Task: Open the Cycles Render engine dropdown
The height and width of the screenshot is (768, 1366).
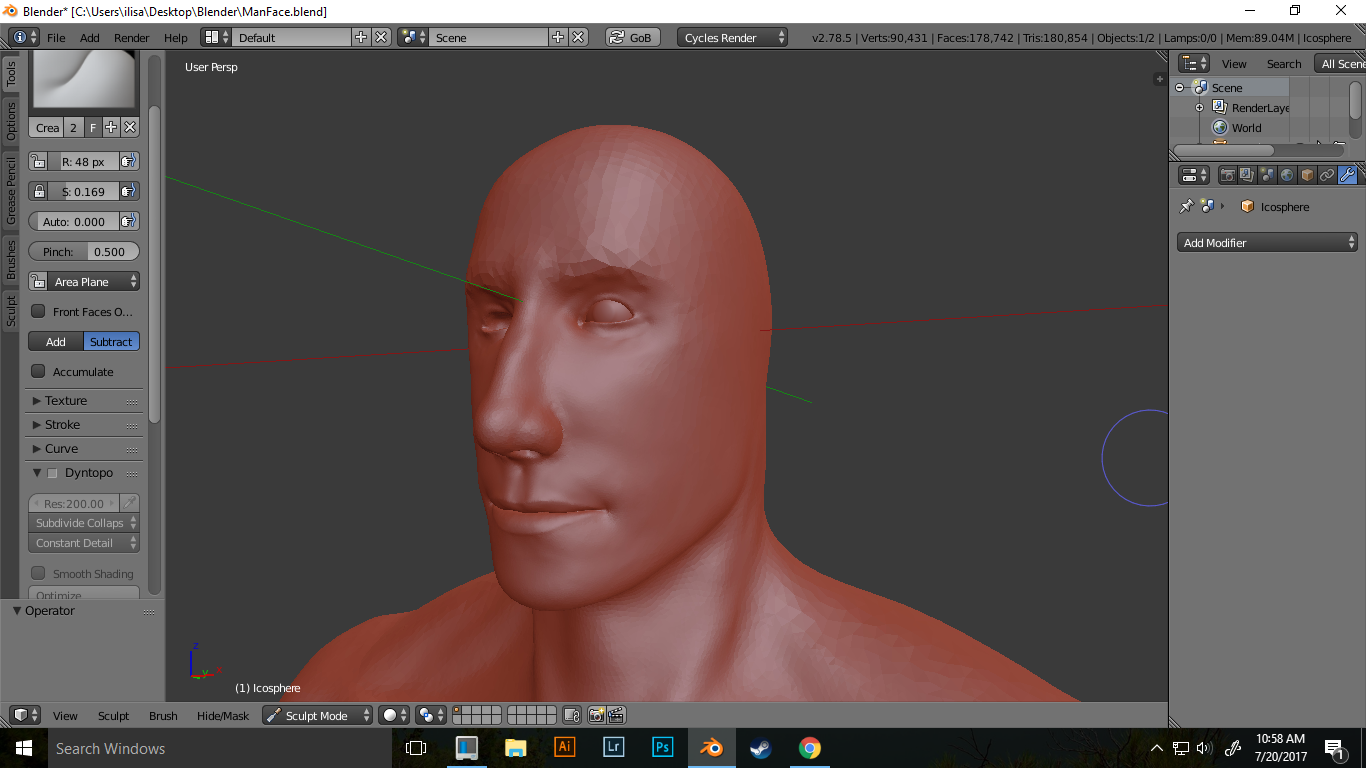Action: [x=733, y=37]
